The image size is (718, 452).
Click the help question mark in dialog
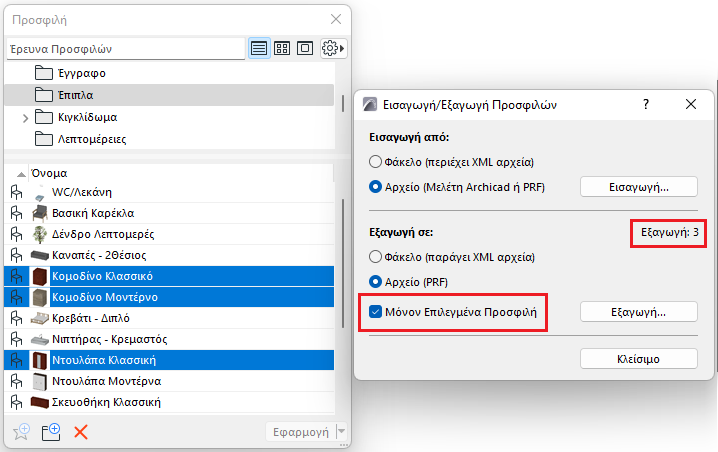(x=646, y=104)
